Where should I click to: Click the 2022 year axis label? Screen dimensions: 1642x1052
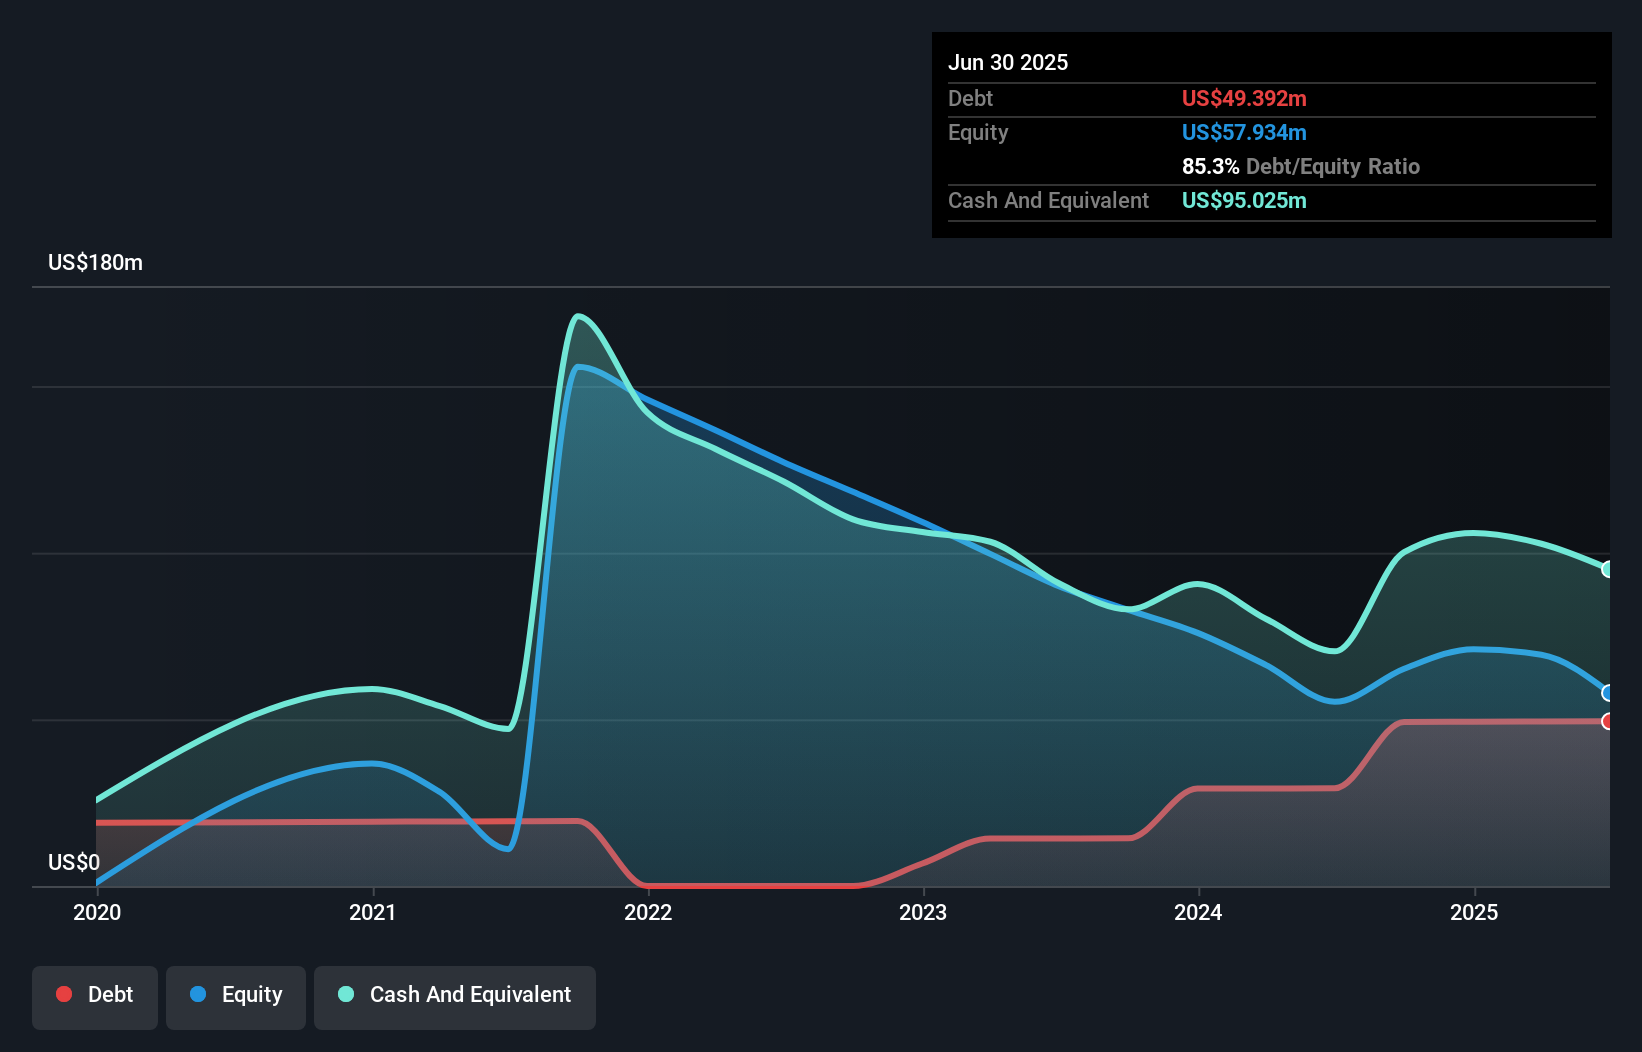[648, 912]
